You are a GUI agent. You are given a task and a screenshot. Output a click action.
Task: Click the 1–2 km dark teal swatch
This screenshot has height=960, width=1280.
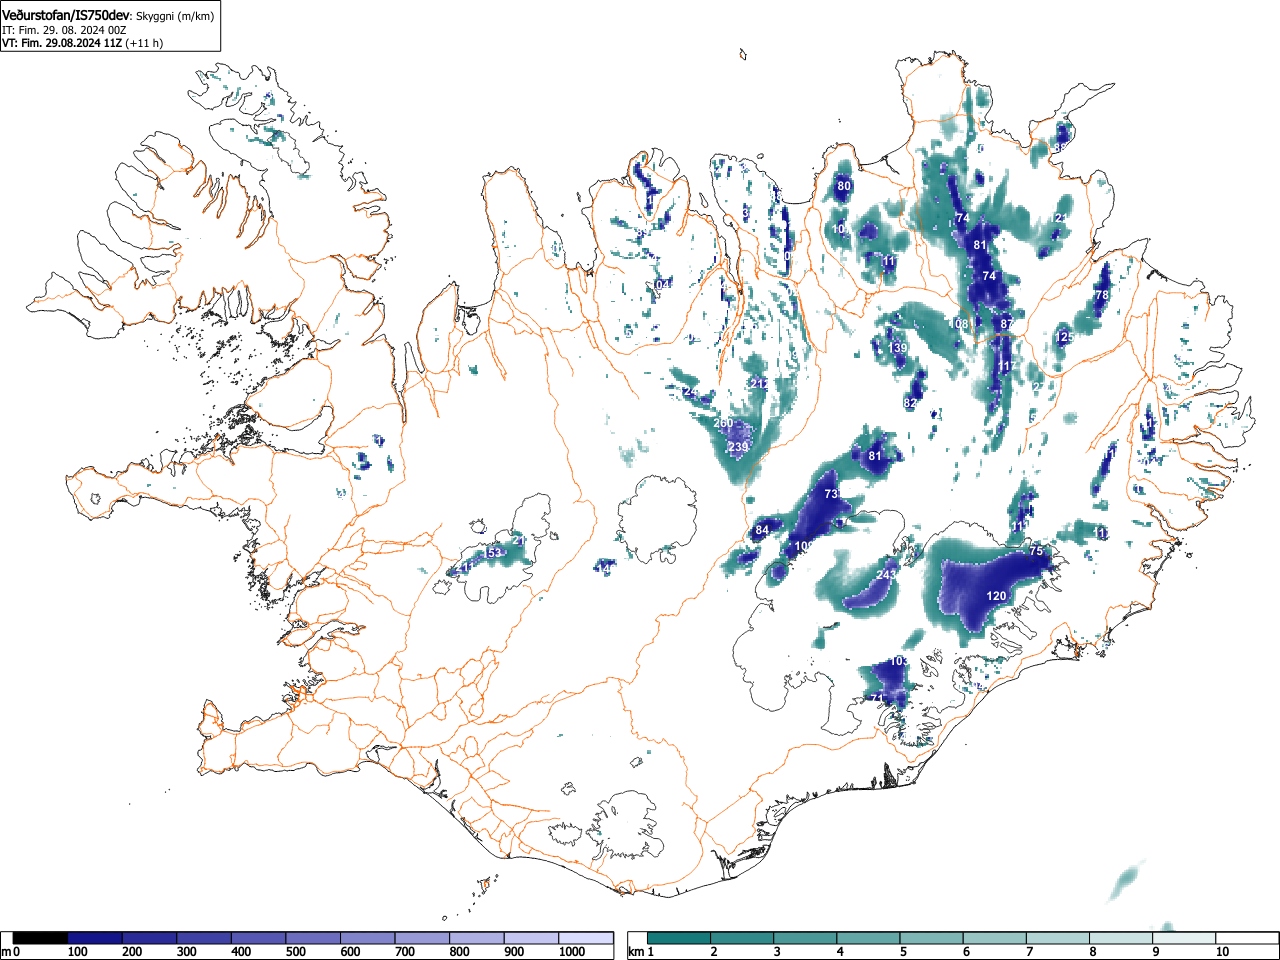pos(680,938)
